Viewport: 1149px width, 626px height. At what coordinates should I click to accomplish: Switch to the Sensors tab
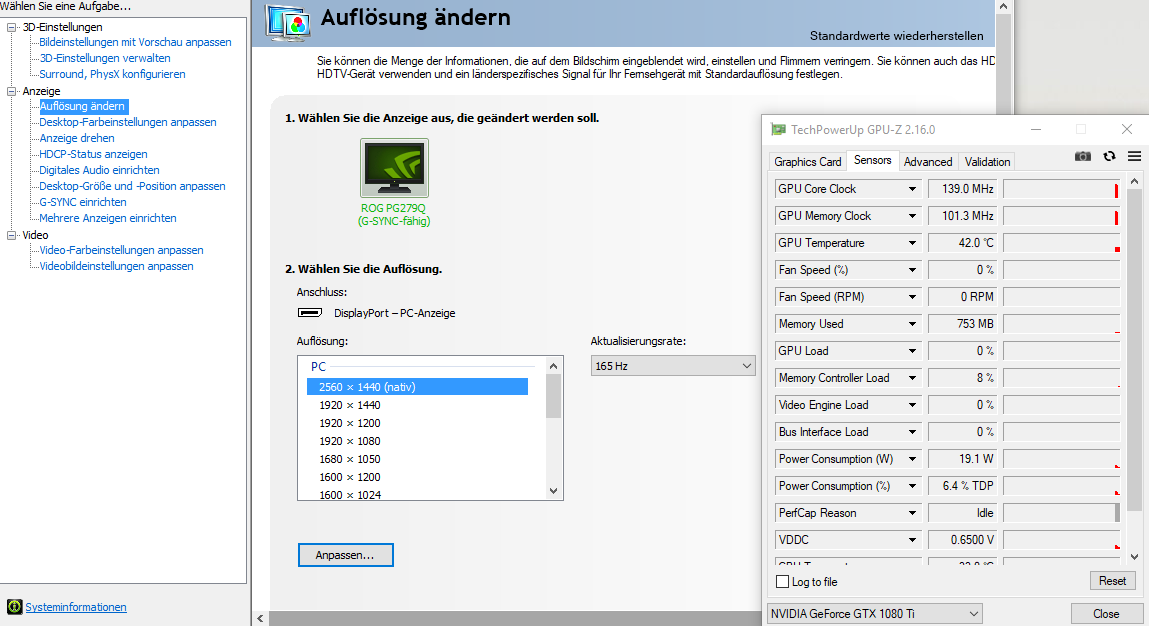tap(873, 161)
